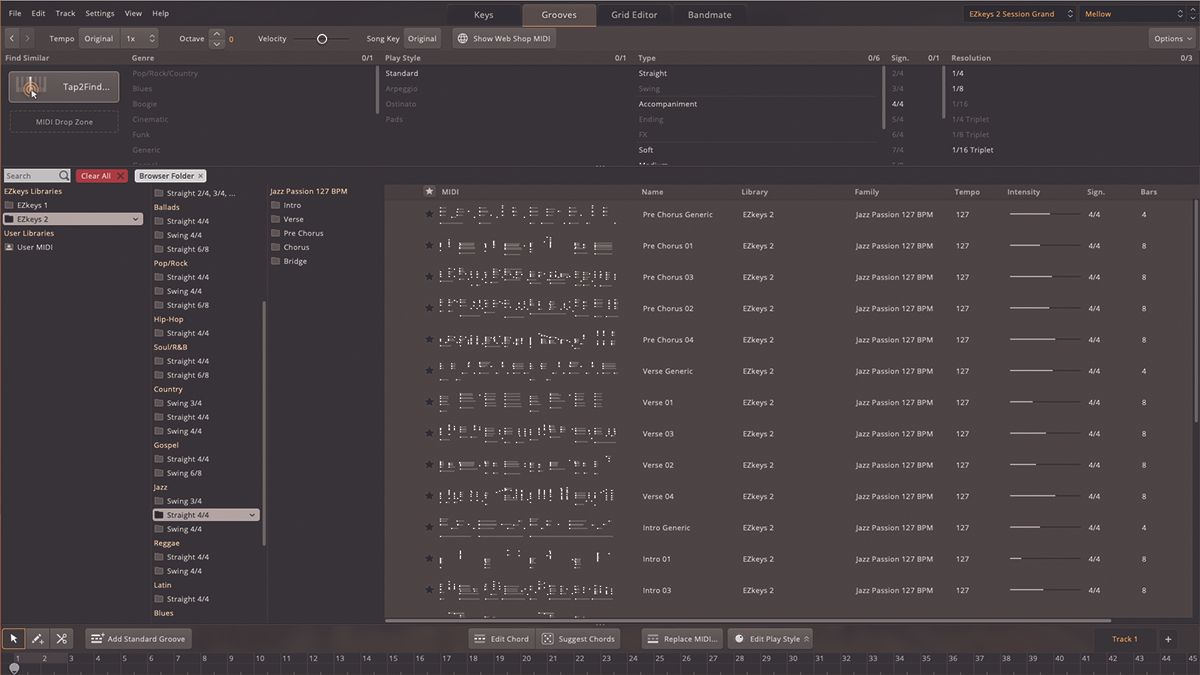Add a new track with plus icon
This screenshot has height=675, width=1200.
point(1167,639)
